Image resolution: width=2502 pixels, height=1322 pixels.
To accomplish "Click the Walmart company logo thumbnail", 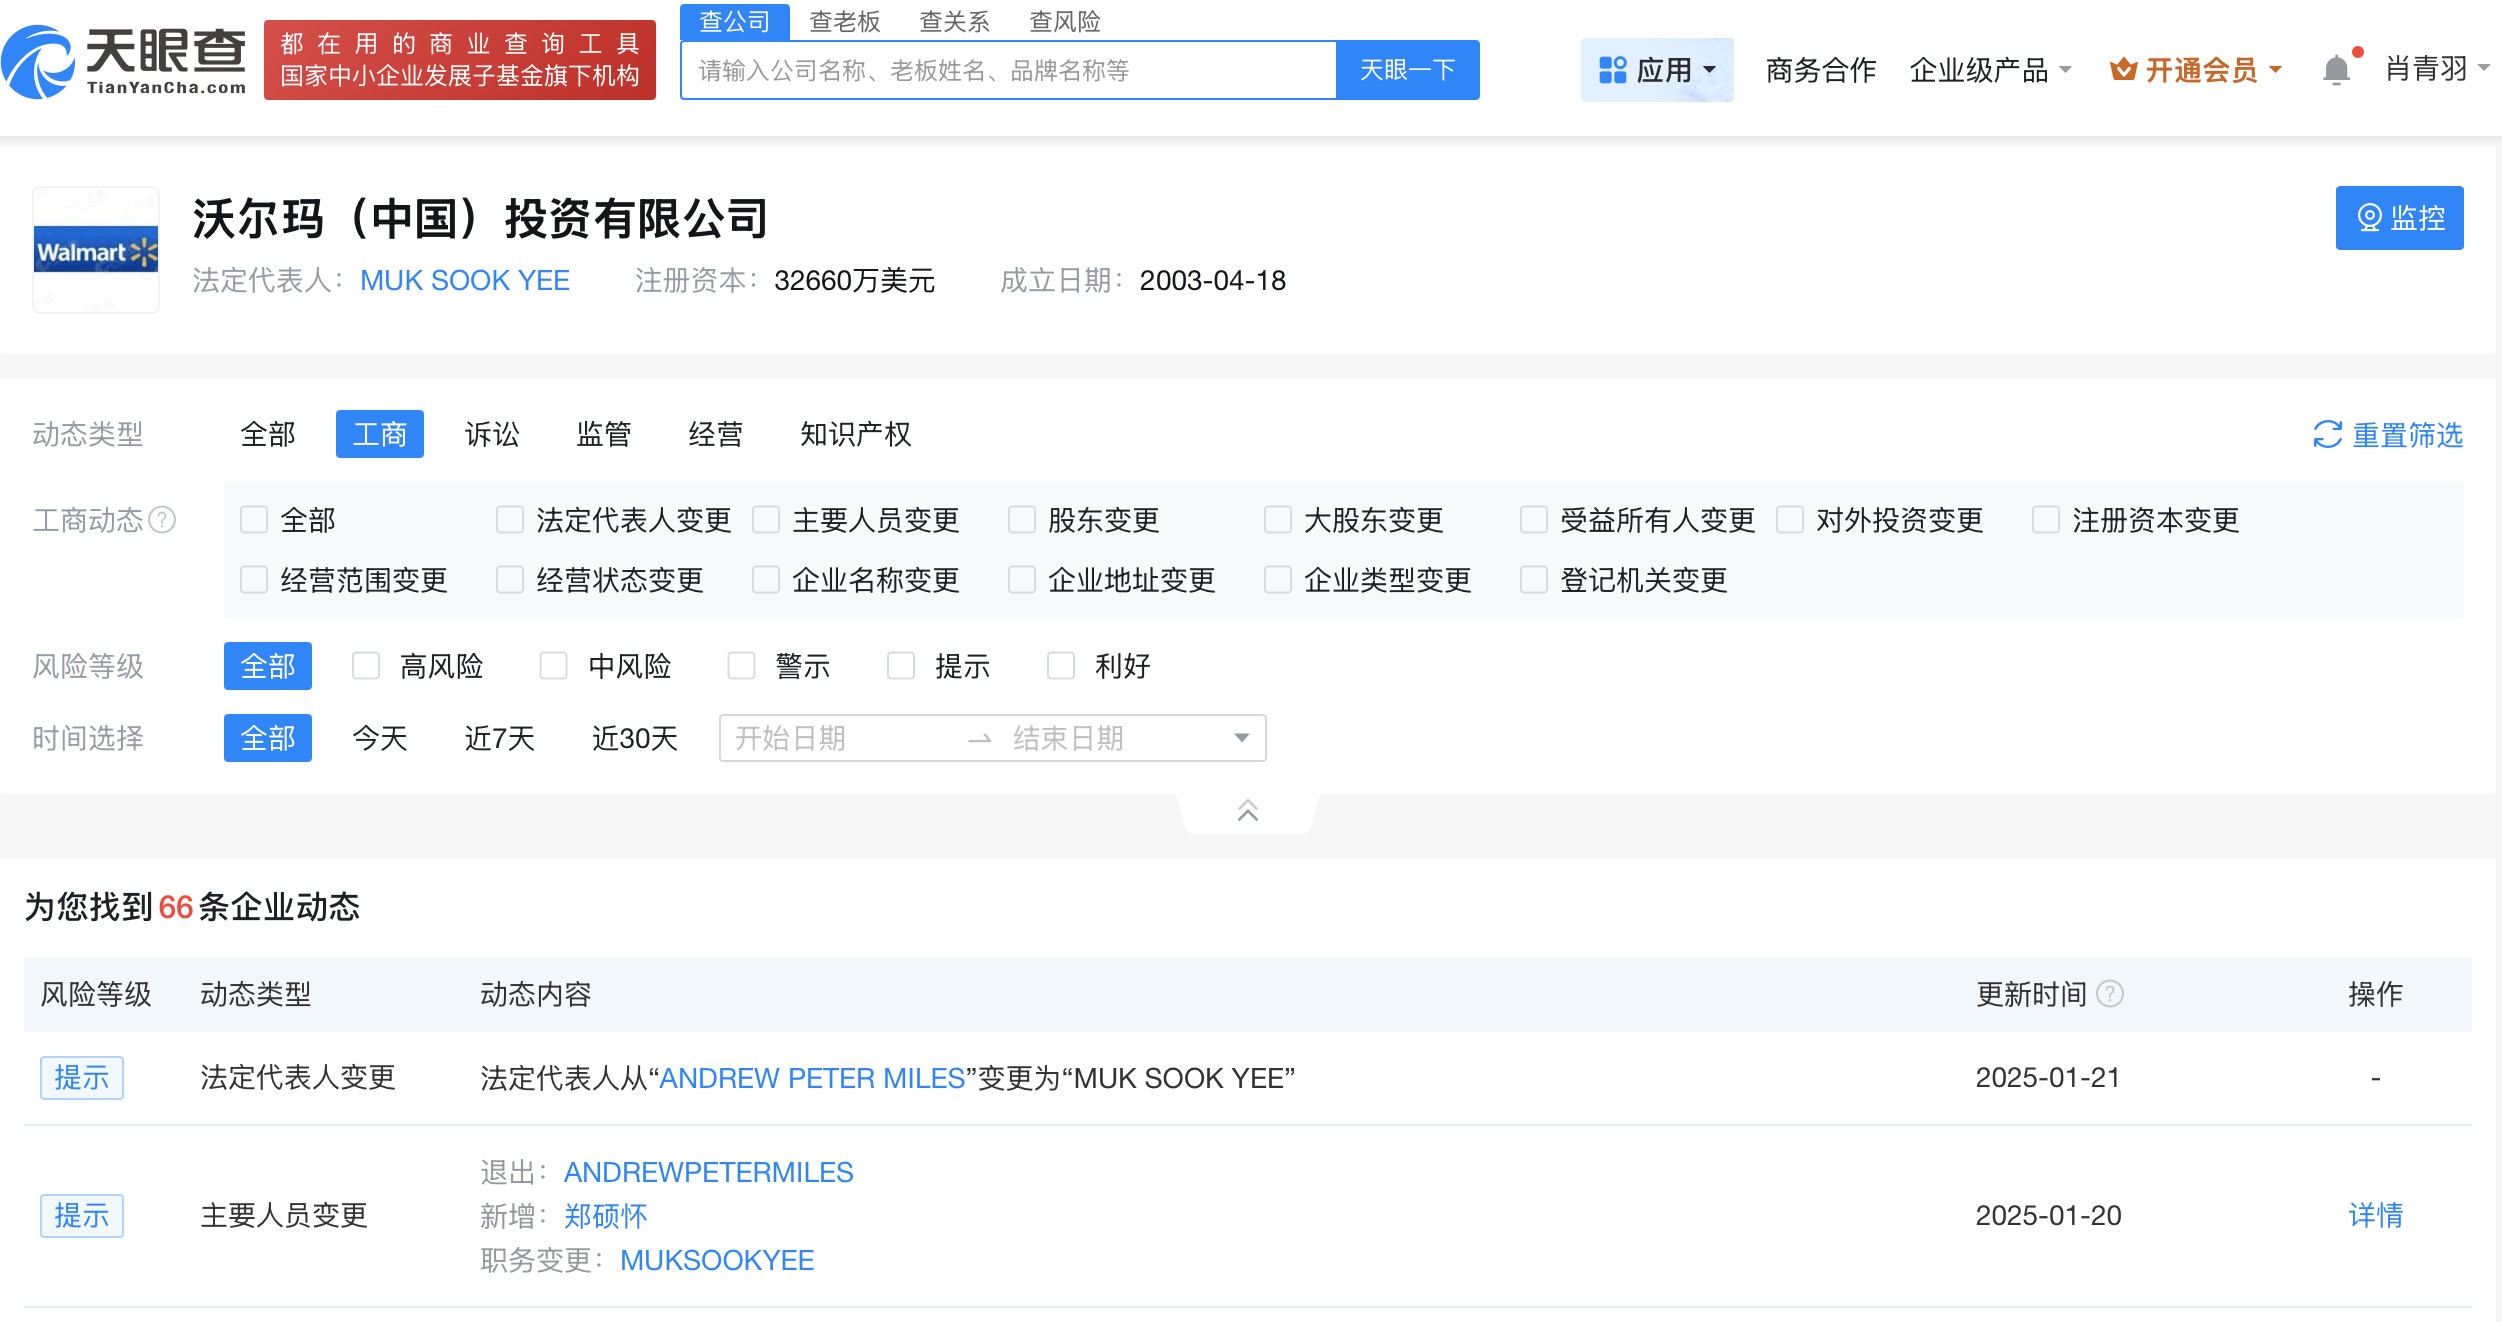I will point(96,251).
